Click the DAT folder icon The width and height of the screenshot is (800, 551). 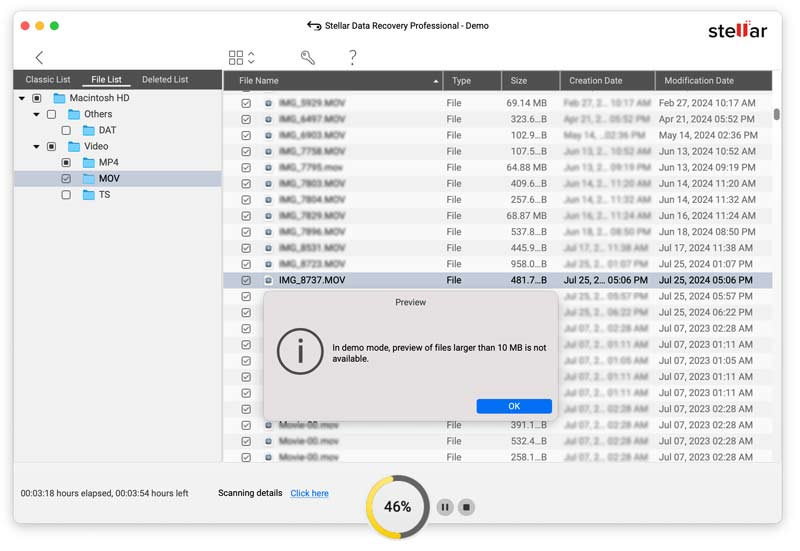pos(89,131)
